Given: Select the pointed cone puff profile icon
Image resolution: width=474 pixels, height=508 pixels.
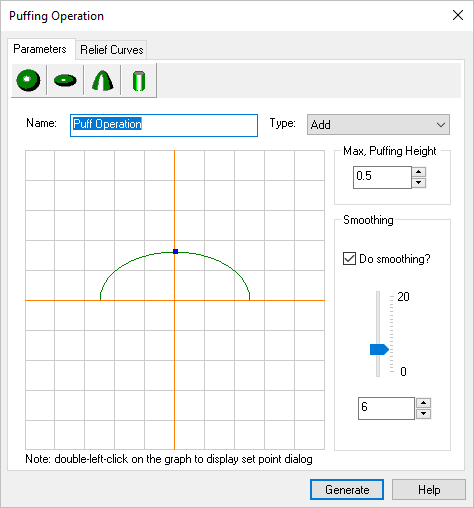Looking at the screenshot, I should coord(102,80).
